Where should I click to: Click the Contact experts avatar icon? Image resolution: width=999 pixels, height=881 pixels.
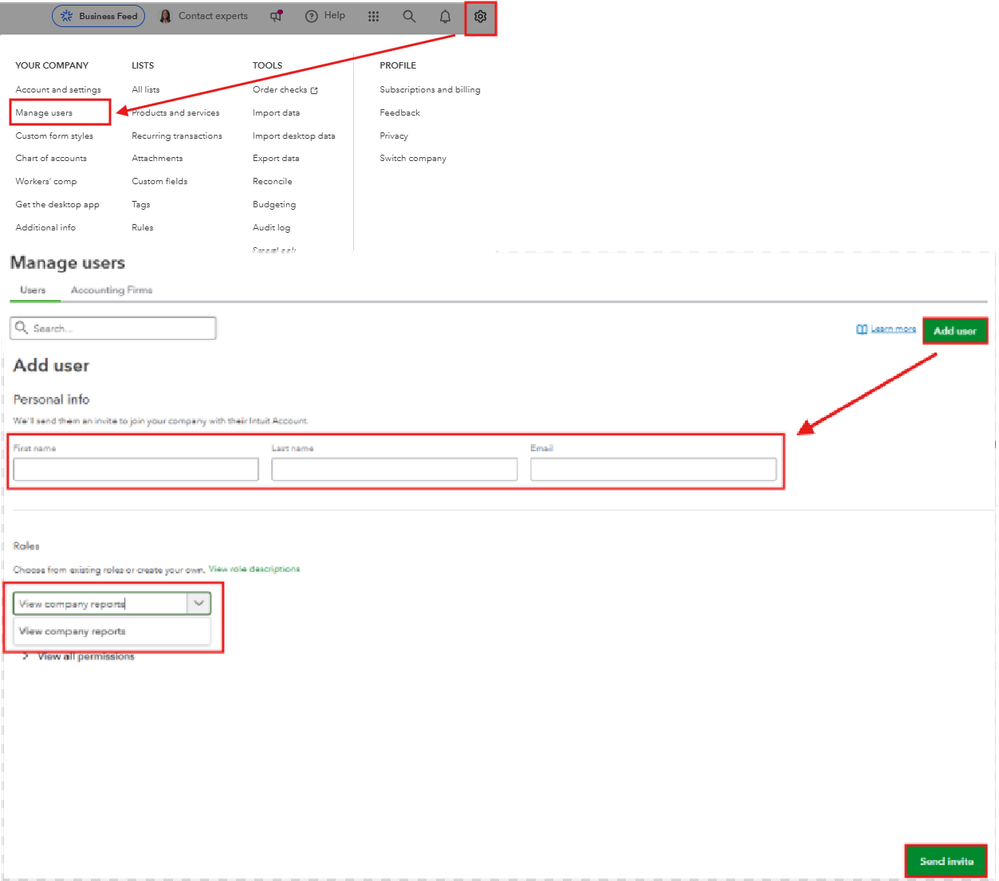click(165, 16)
